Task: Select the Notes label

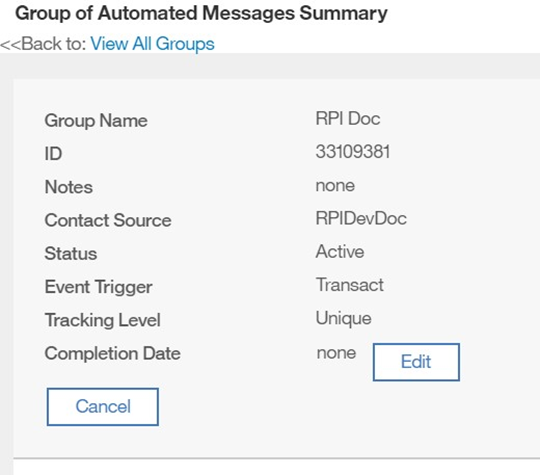Action: point(69,187)
